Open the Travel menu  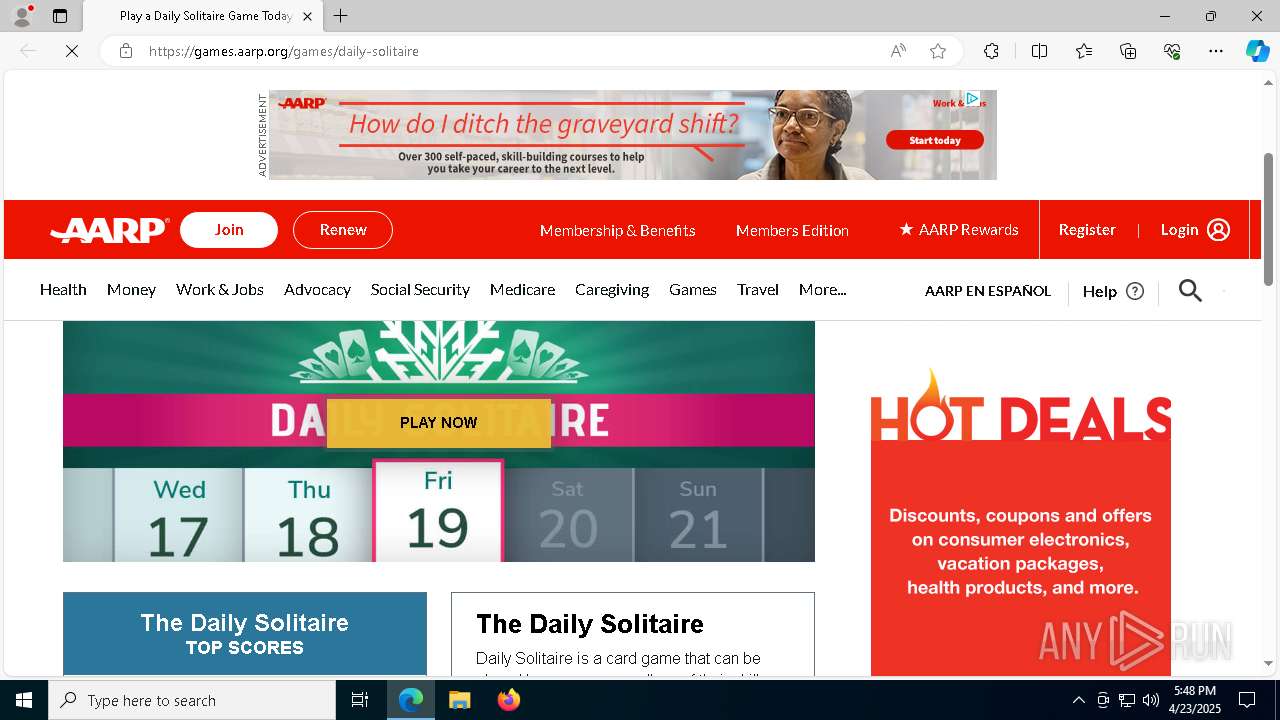pyautogui.click(x=758, y=289)
